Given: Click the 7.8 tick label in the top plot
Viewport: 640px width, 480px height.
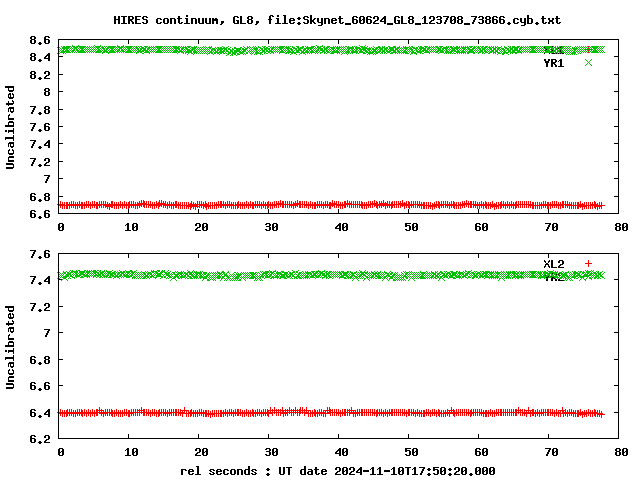Looking at the screenshot, I should [x=40, y=110].
